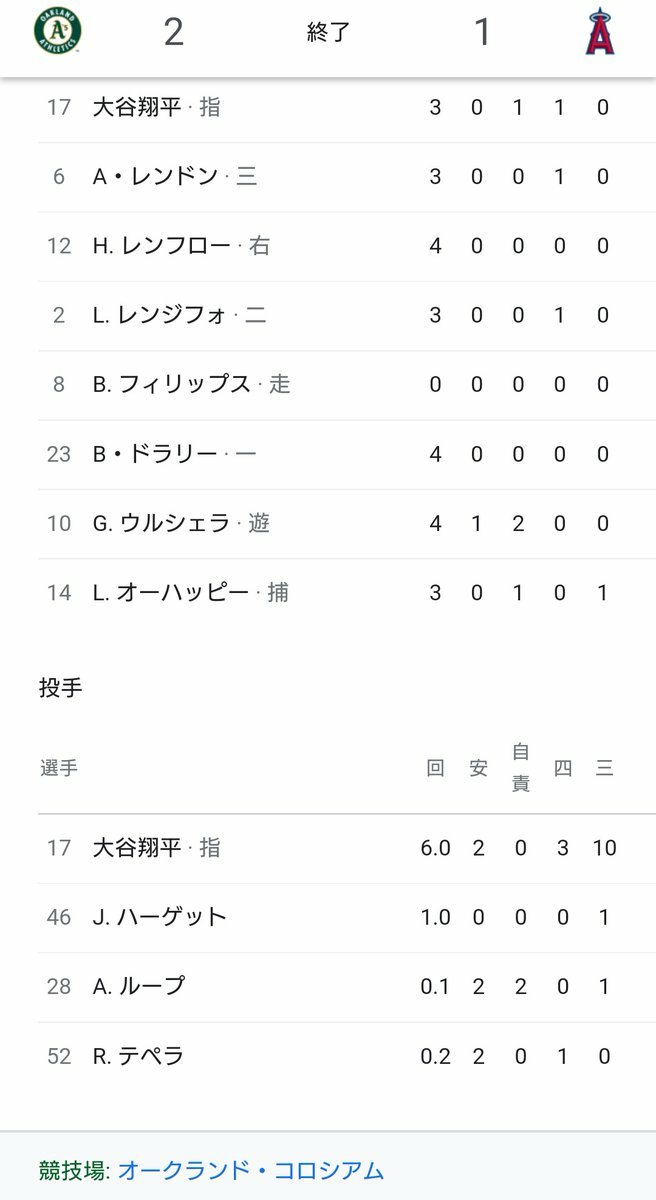Click the 終了 game status label
This screenshot has height=1200, width=656.
pos(328,33)
